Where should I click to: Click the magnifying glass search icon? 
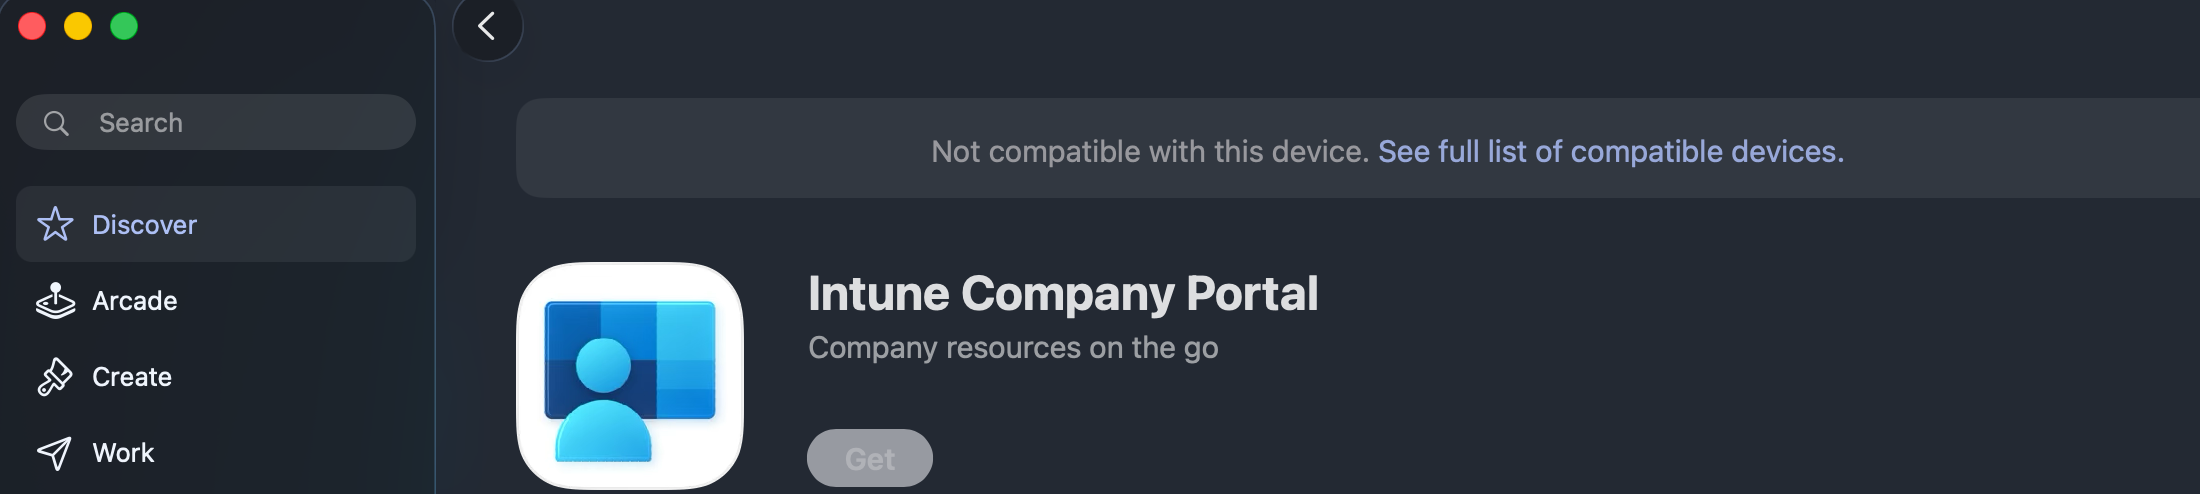(56, 123)
